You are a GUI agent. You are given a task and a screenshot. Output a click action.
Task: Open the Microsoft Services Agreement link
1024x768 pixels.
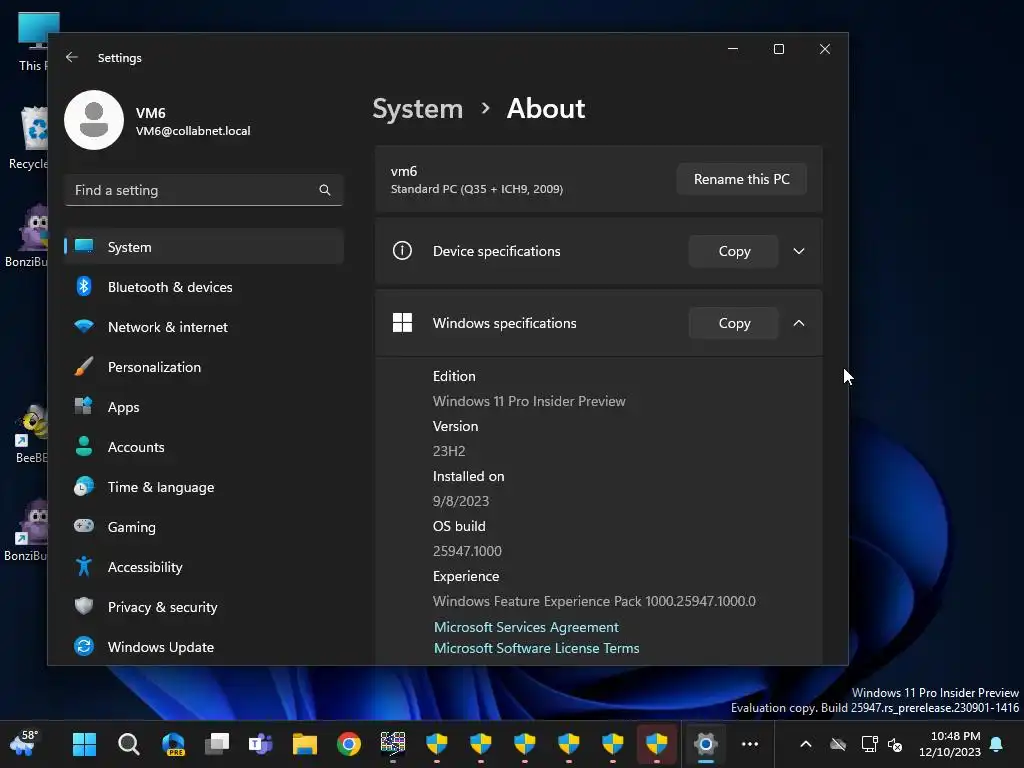pyautogui.click(x=526, y=627)
